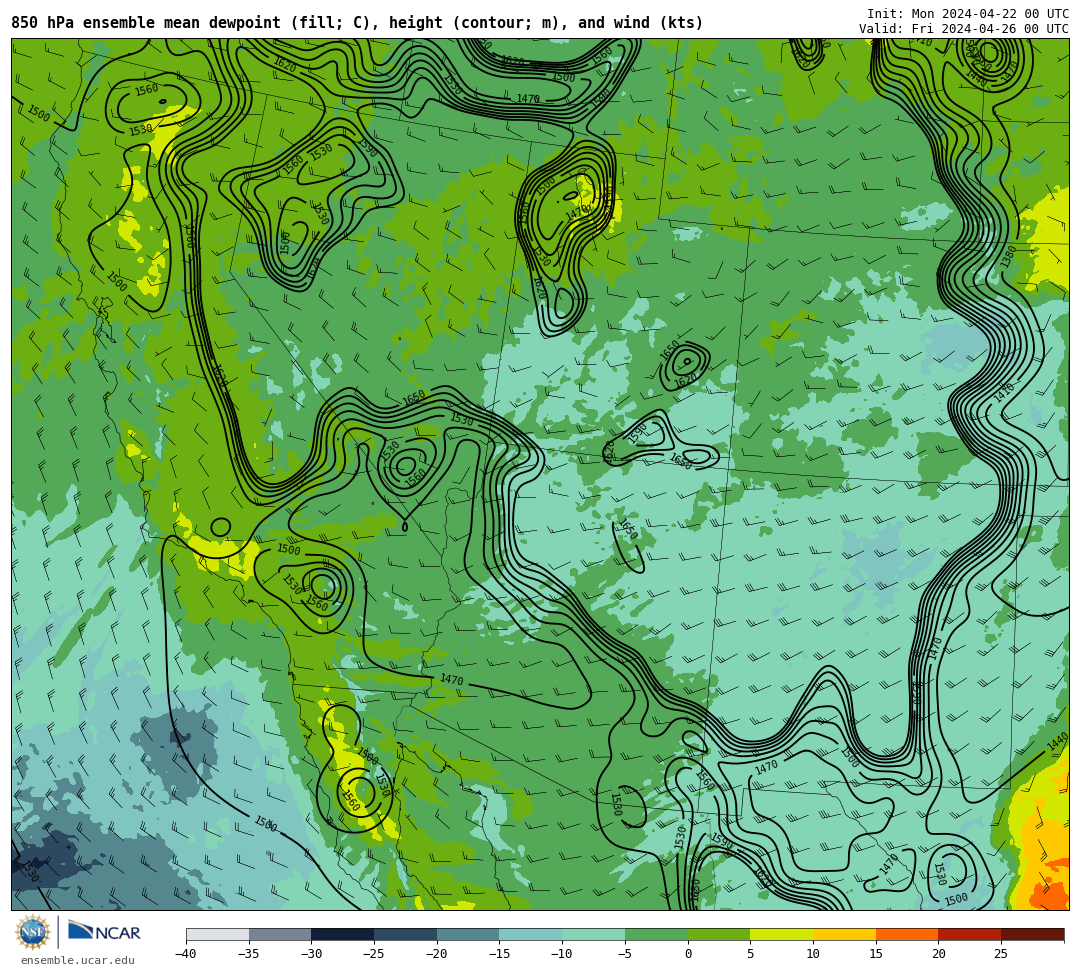Click the 15 colorbar tick label
1080x973 pixels.
[876, 954]
